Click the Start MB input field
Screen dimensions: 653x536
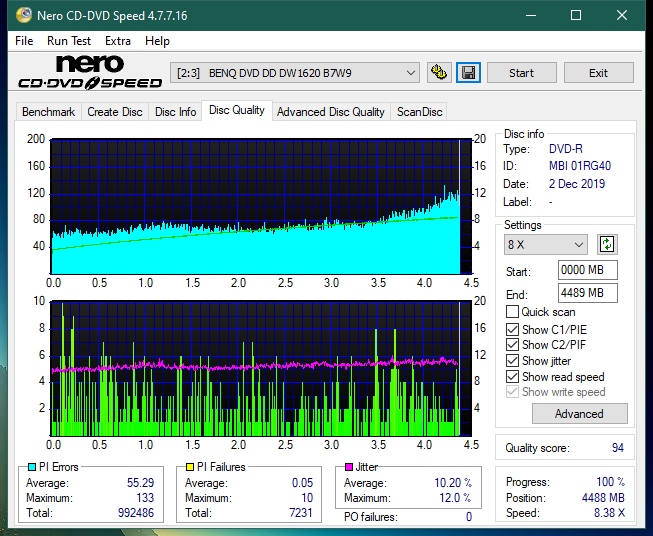(x=588, y=270)
